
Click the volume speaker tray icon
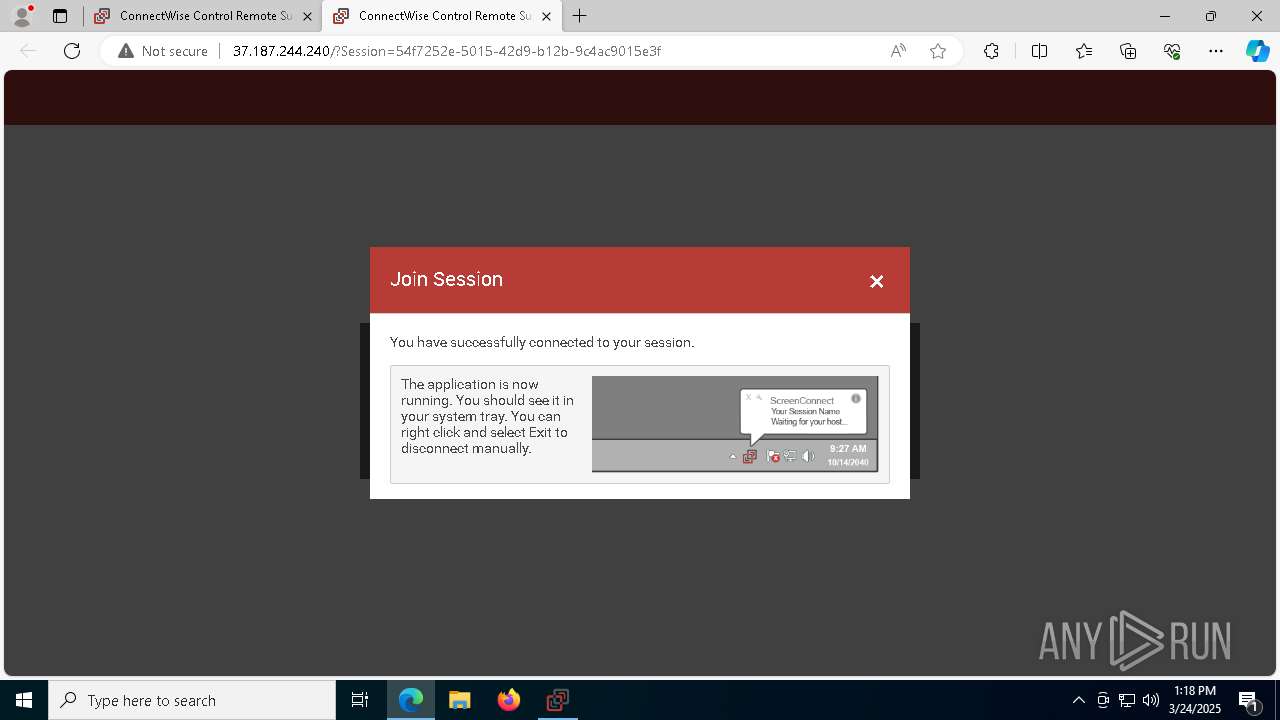pos(1151,700)
